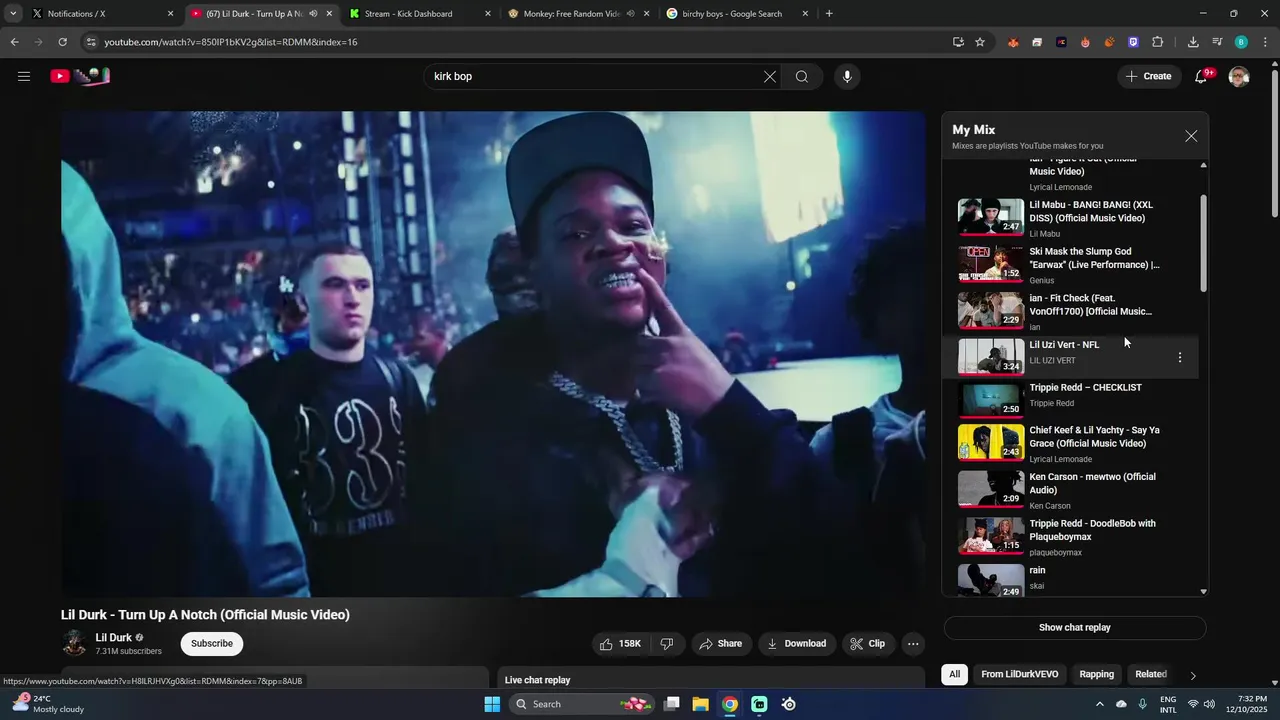Play the 'rain' video by skai

coord(1070,580)
